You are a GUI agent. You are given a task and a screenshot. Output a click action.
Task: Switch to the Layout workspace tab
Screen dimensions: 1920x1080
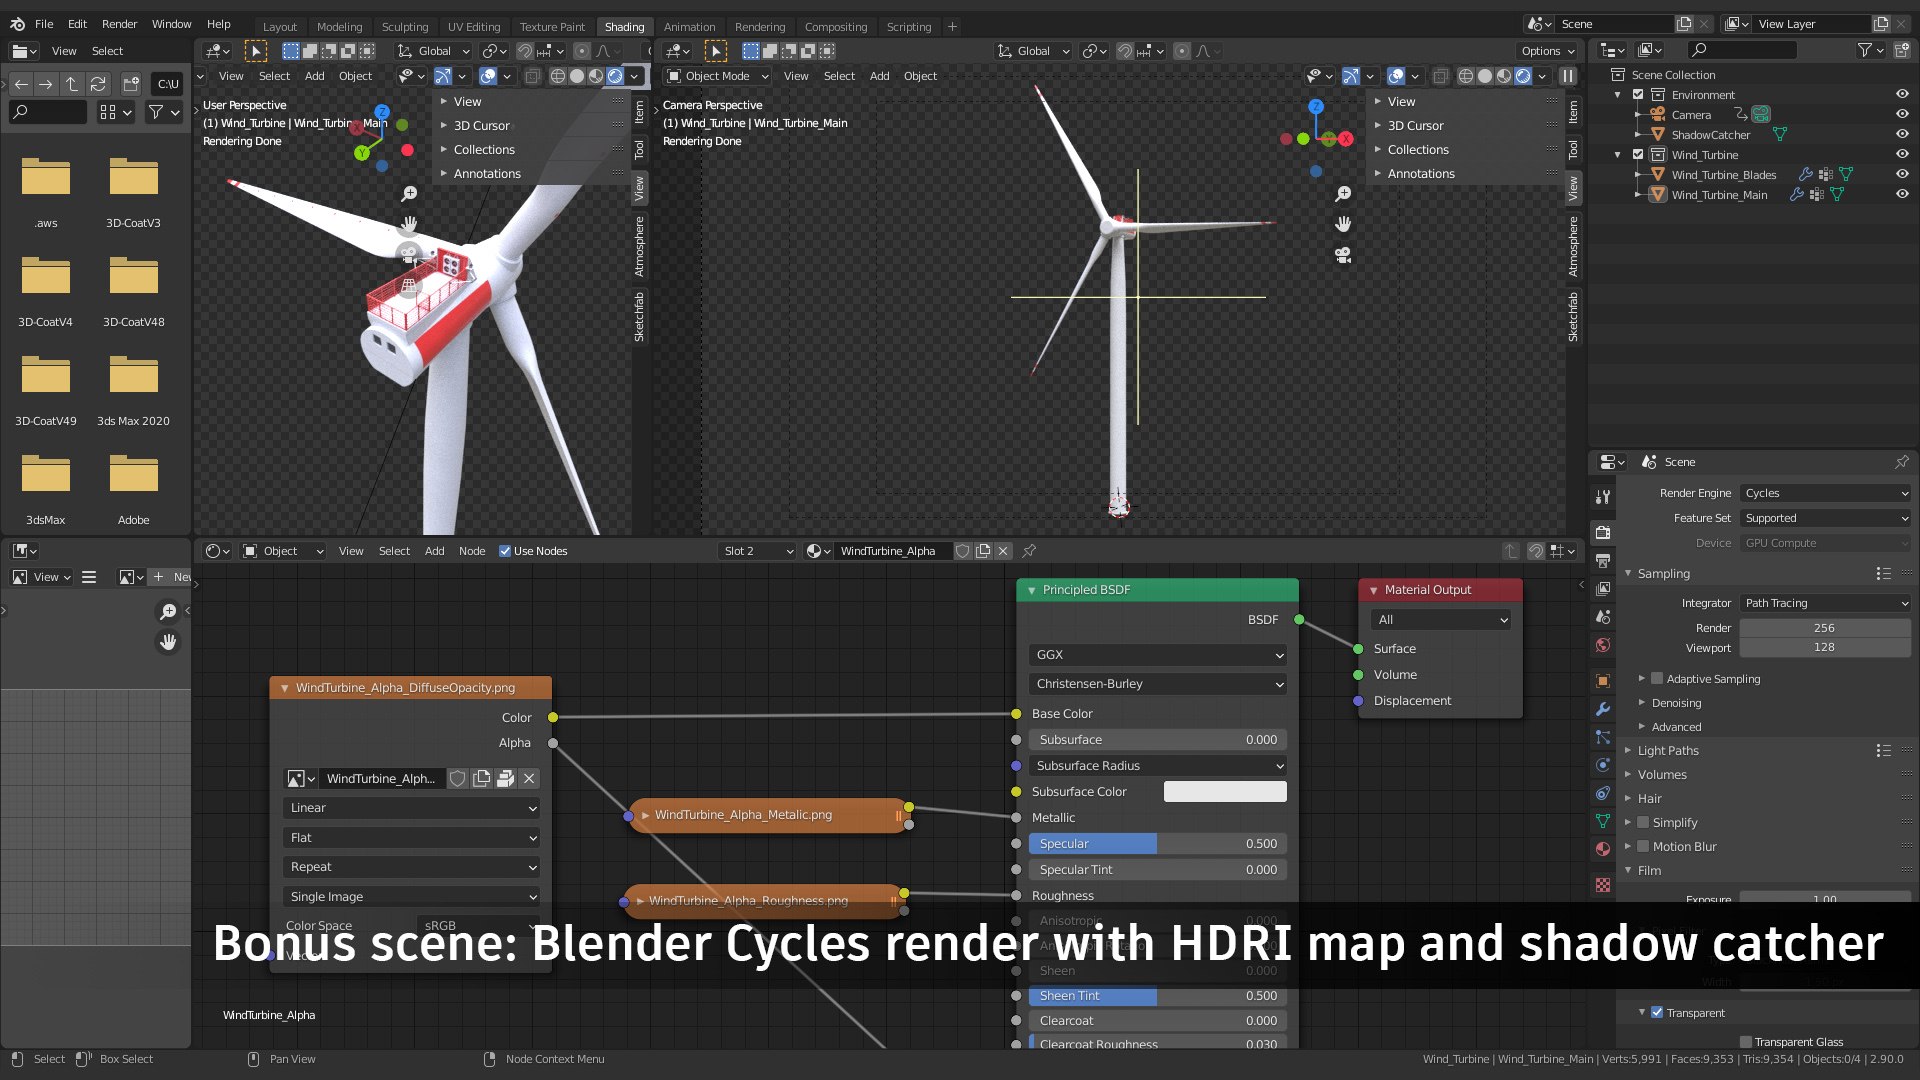pos(280,27)
